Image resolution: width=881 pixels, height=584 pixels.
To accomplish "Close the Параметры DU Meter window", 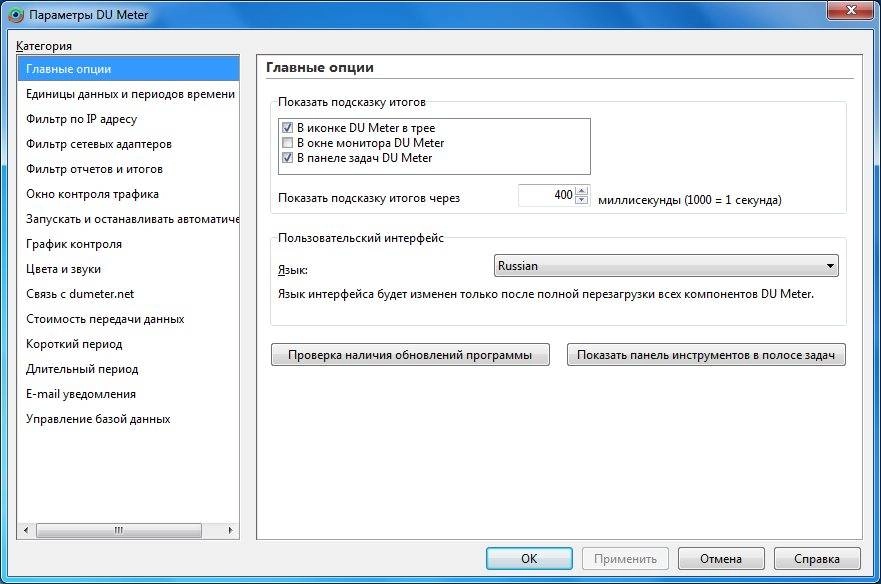I will click(852, 10).
